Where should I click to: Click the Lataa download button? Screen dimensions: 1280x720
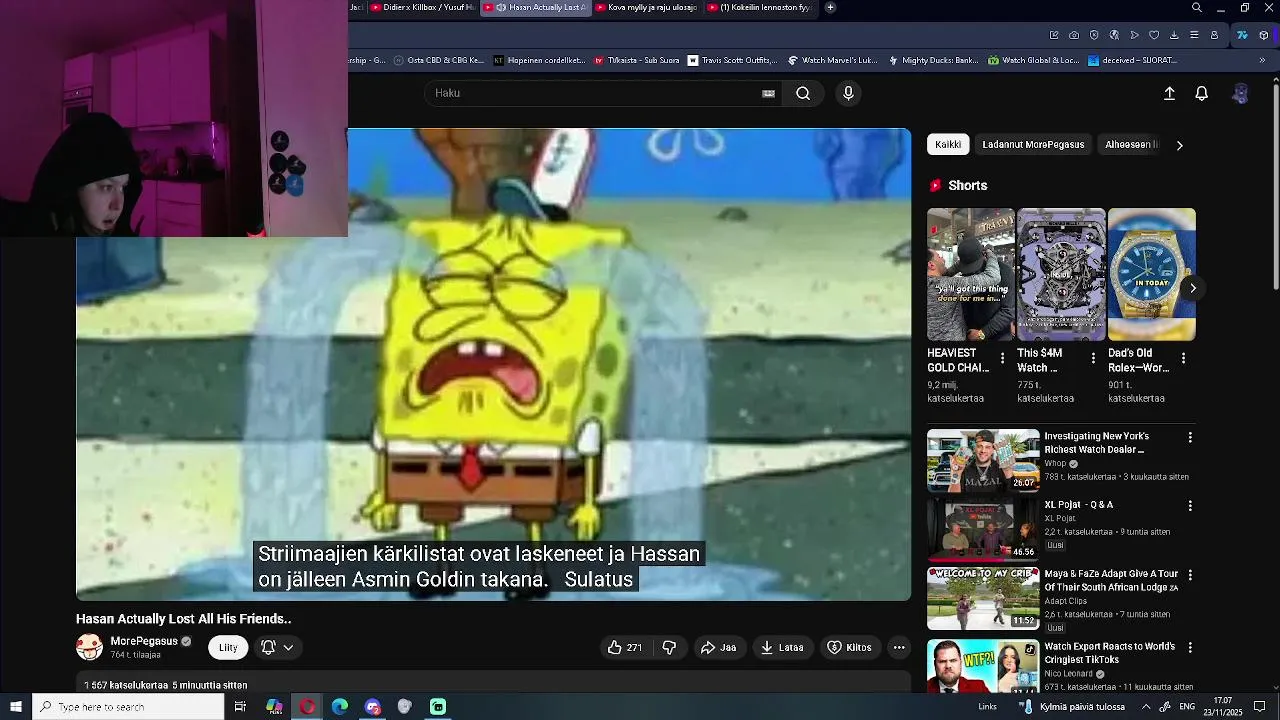(x=782, y=647)
